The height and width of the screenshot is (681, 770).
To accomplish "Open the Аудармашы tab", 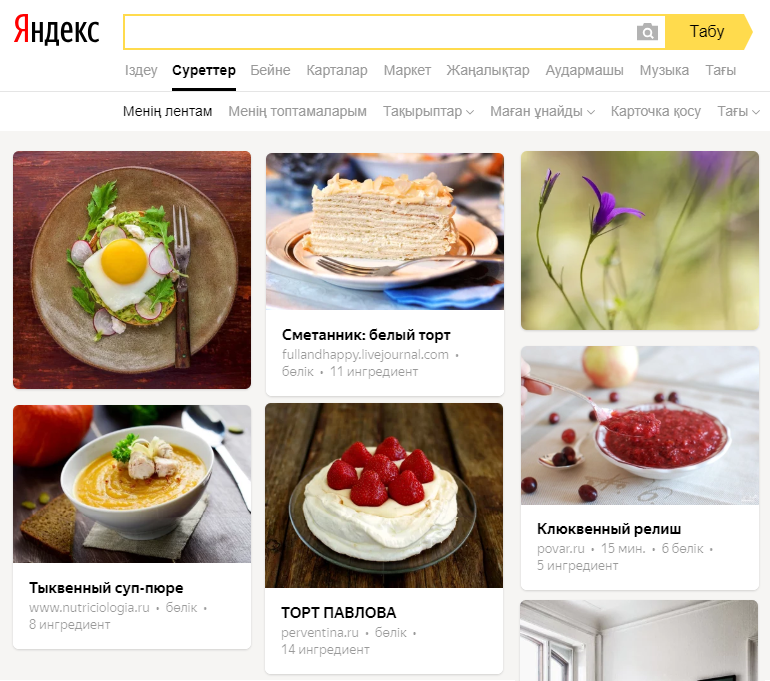I will 584,70.
